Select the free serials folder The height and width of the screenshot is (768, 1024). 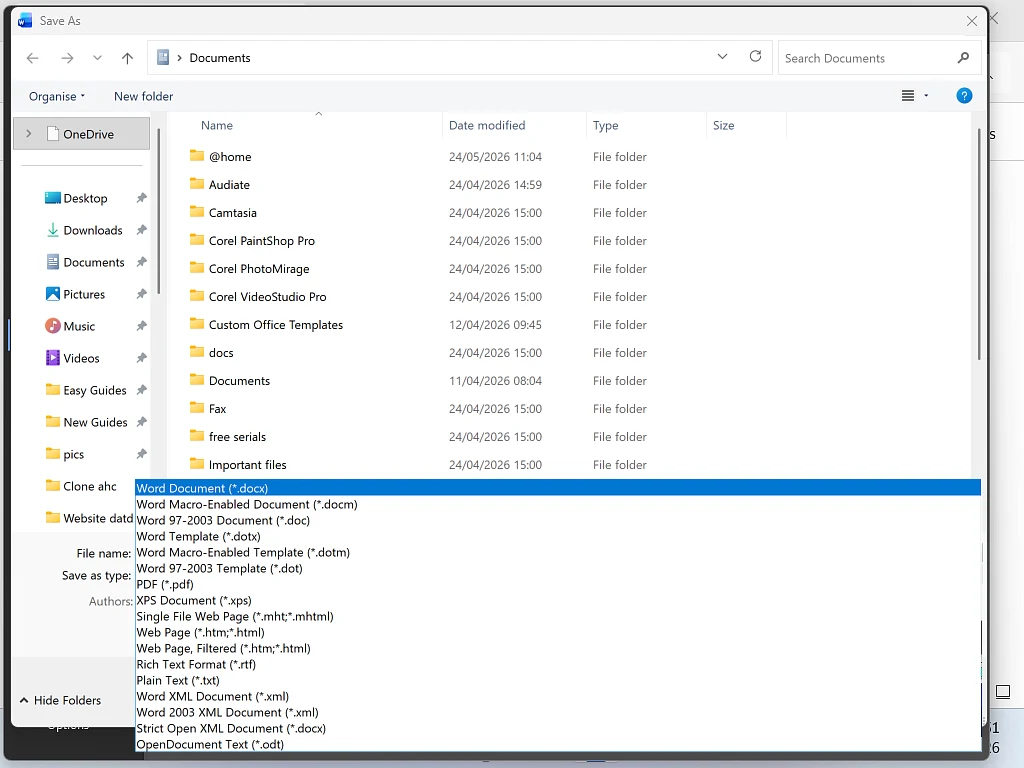click(x=237, y=437)
